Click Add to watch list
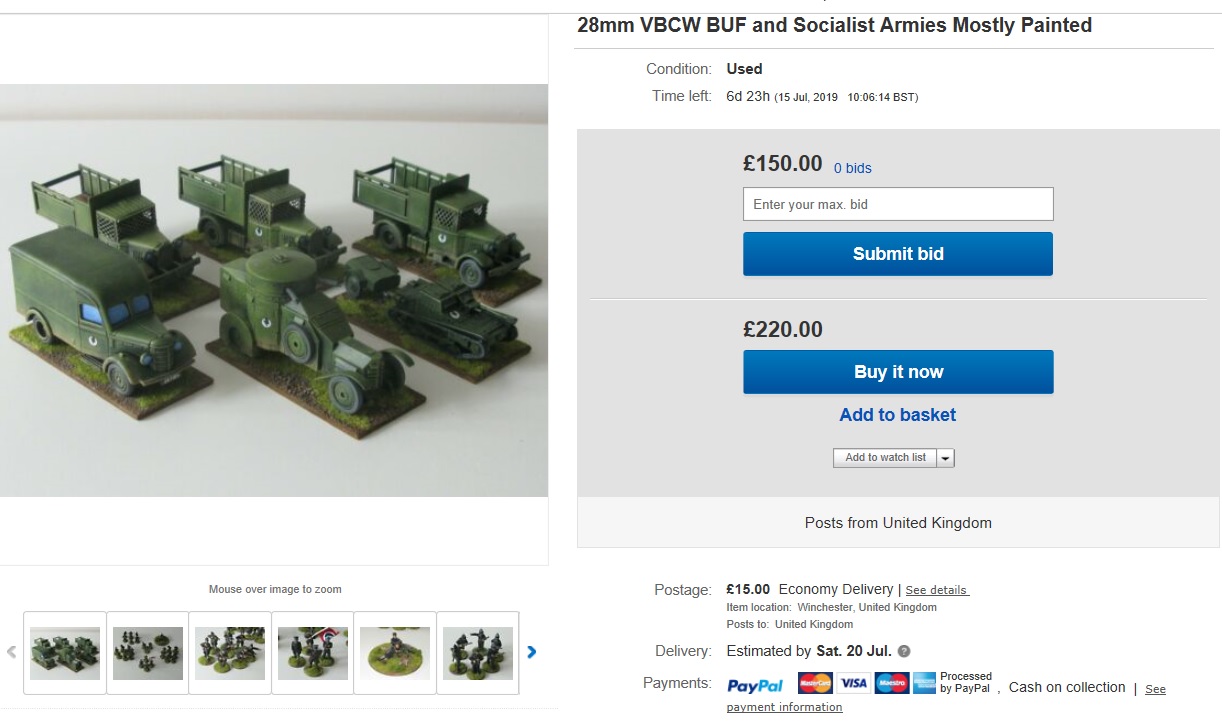The image size is (1222, 724). pyautogui.click(x=885, y=457)
